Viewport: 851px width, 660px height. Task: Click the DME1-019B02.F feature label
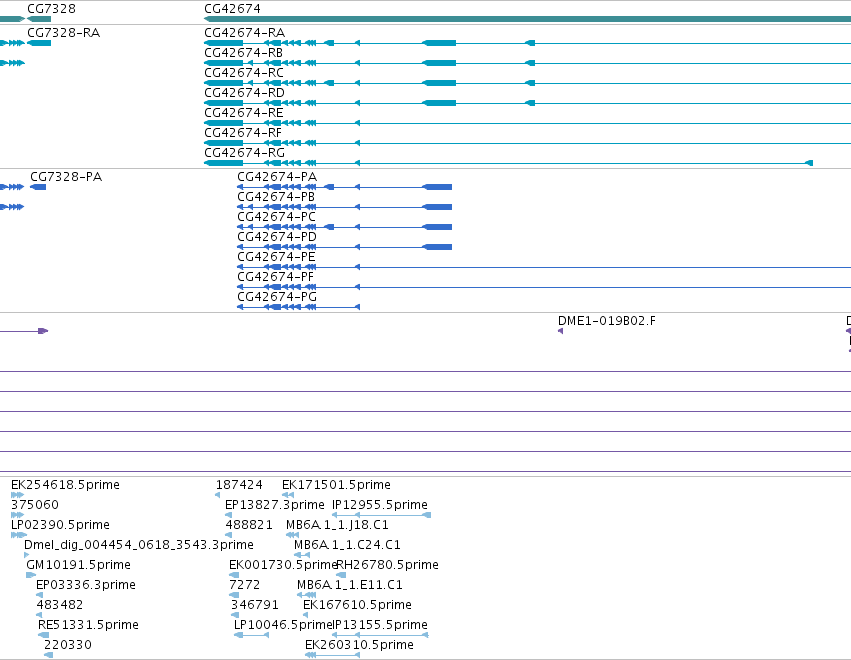607,321
